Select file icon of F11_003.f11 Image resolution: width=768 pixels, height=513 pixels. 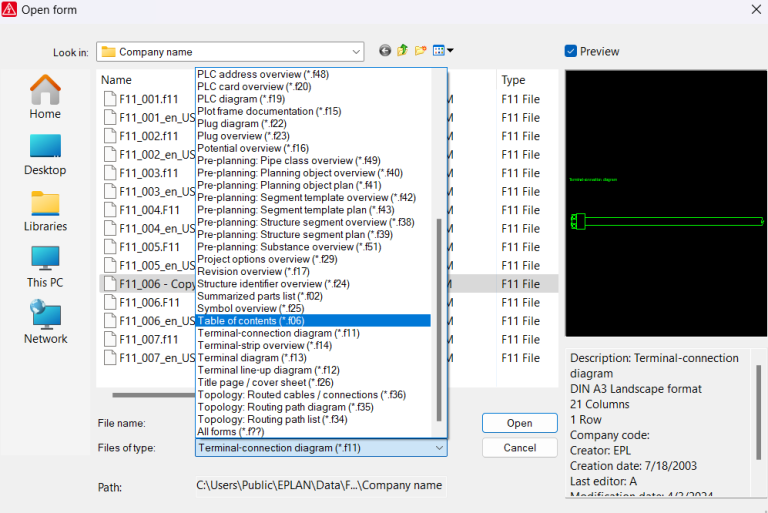point(110,173)
